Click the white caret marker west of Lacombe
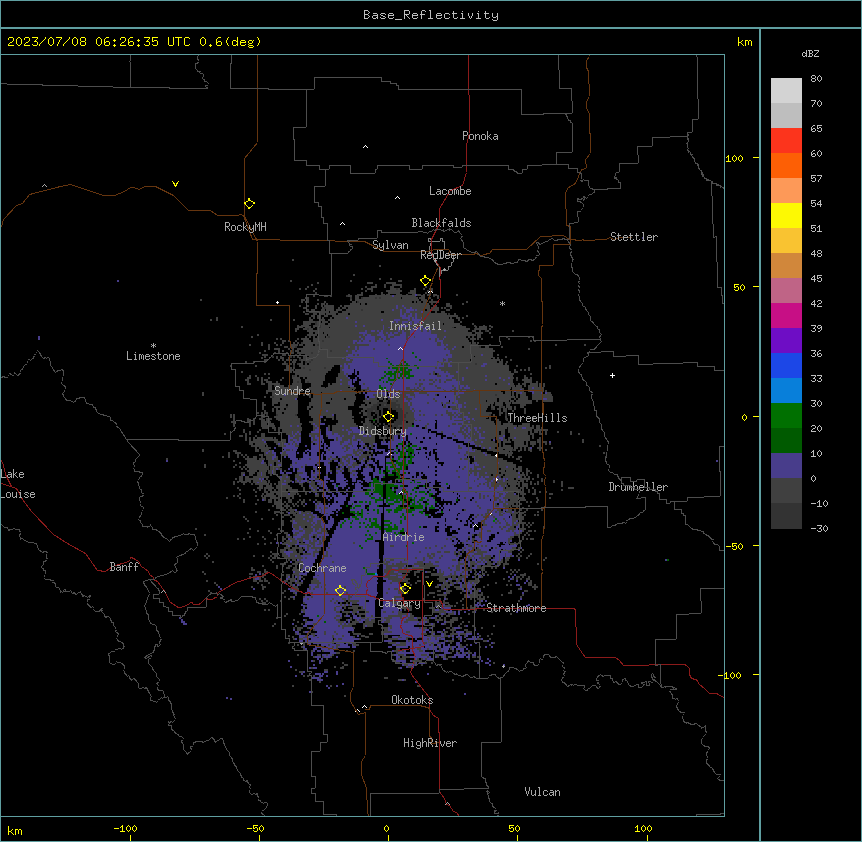Image resolution: width=862 pixels, height=842 pixels. click(x=397, y=198)
